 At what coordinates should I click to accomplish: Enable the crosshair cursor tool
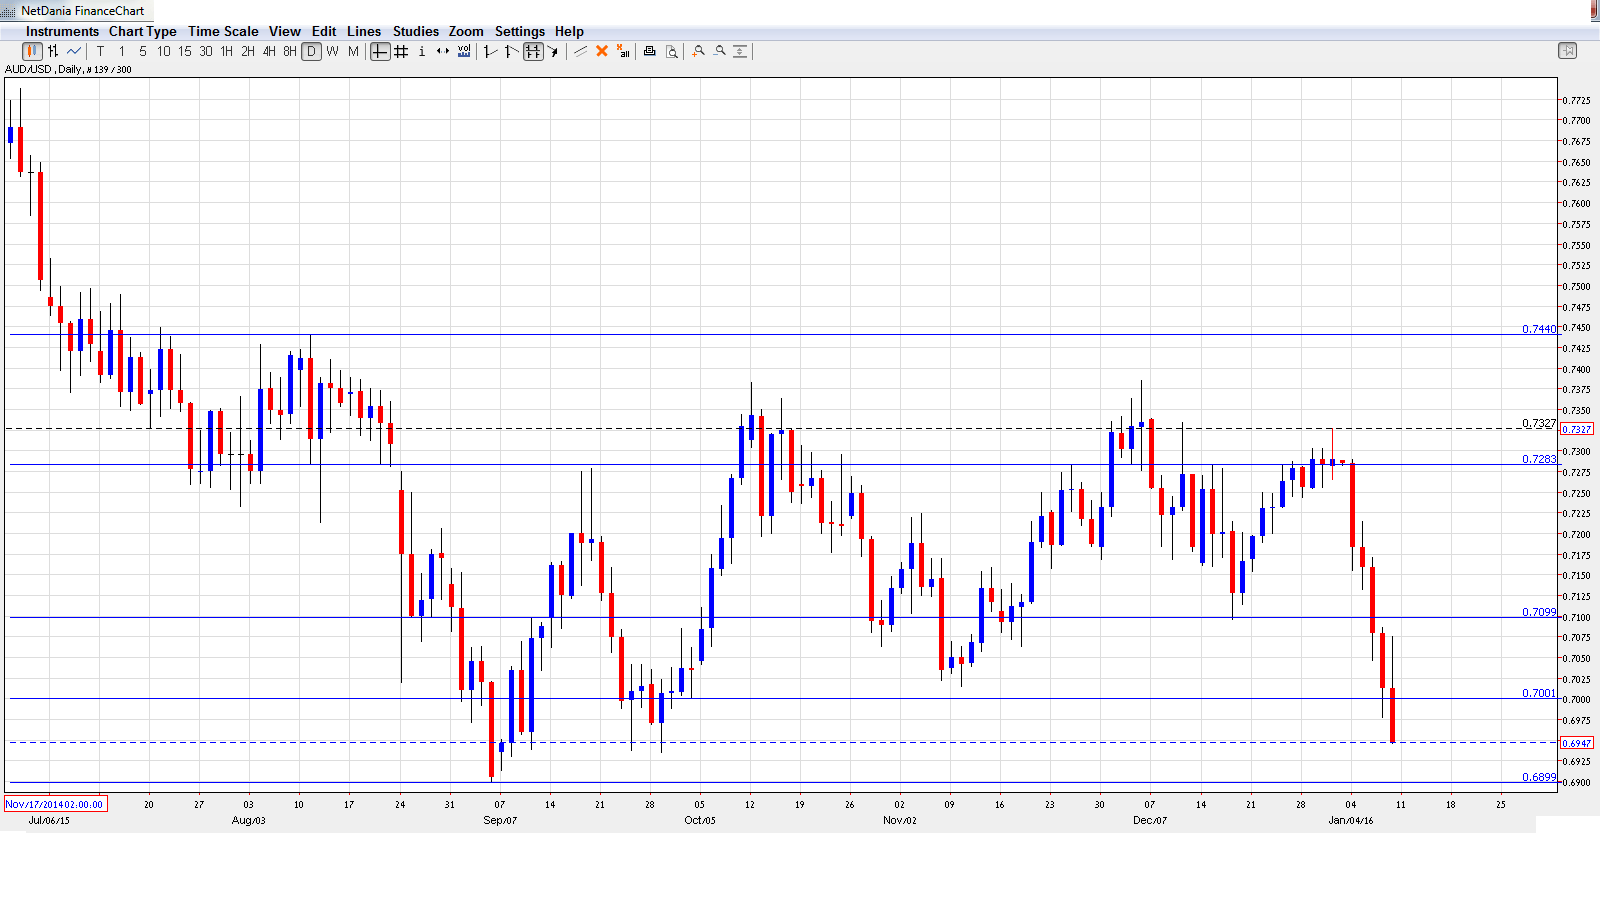(x=380, y=51)
